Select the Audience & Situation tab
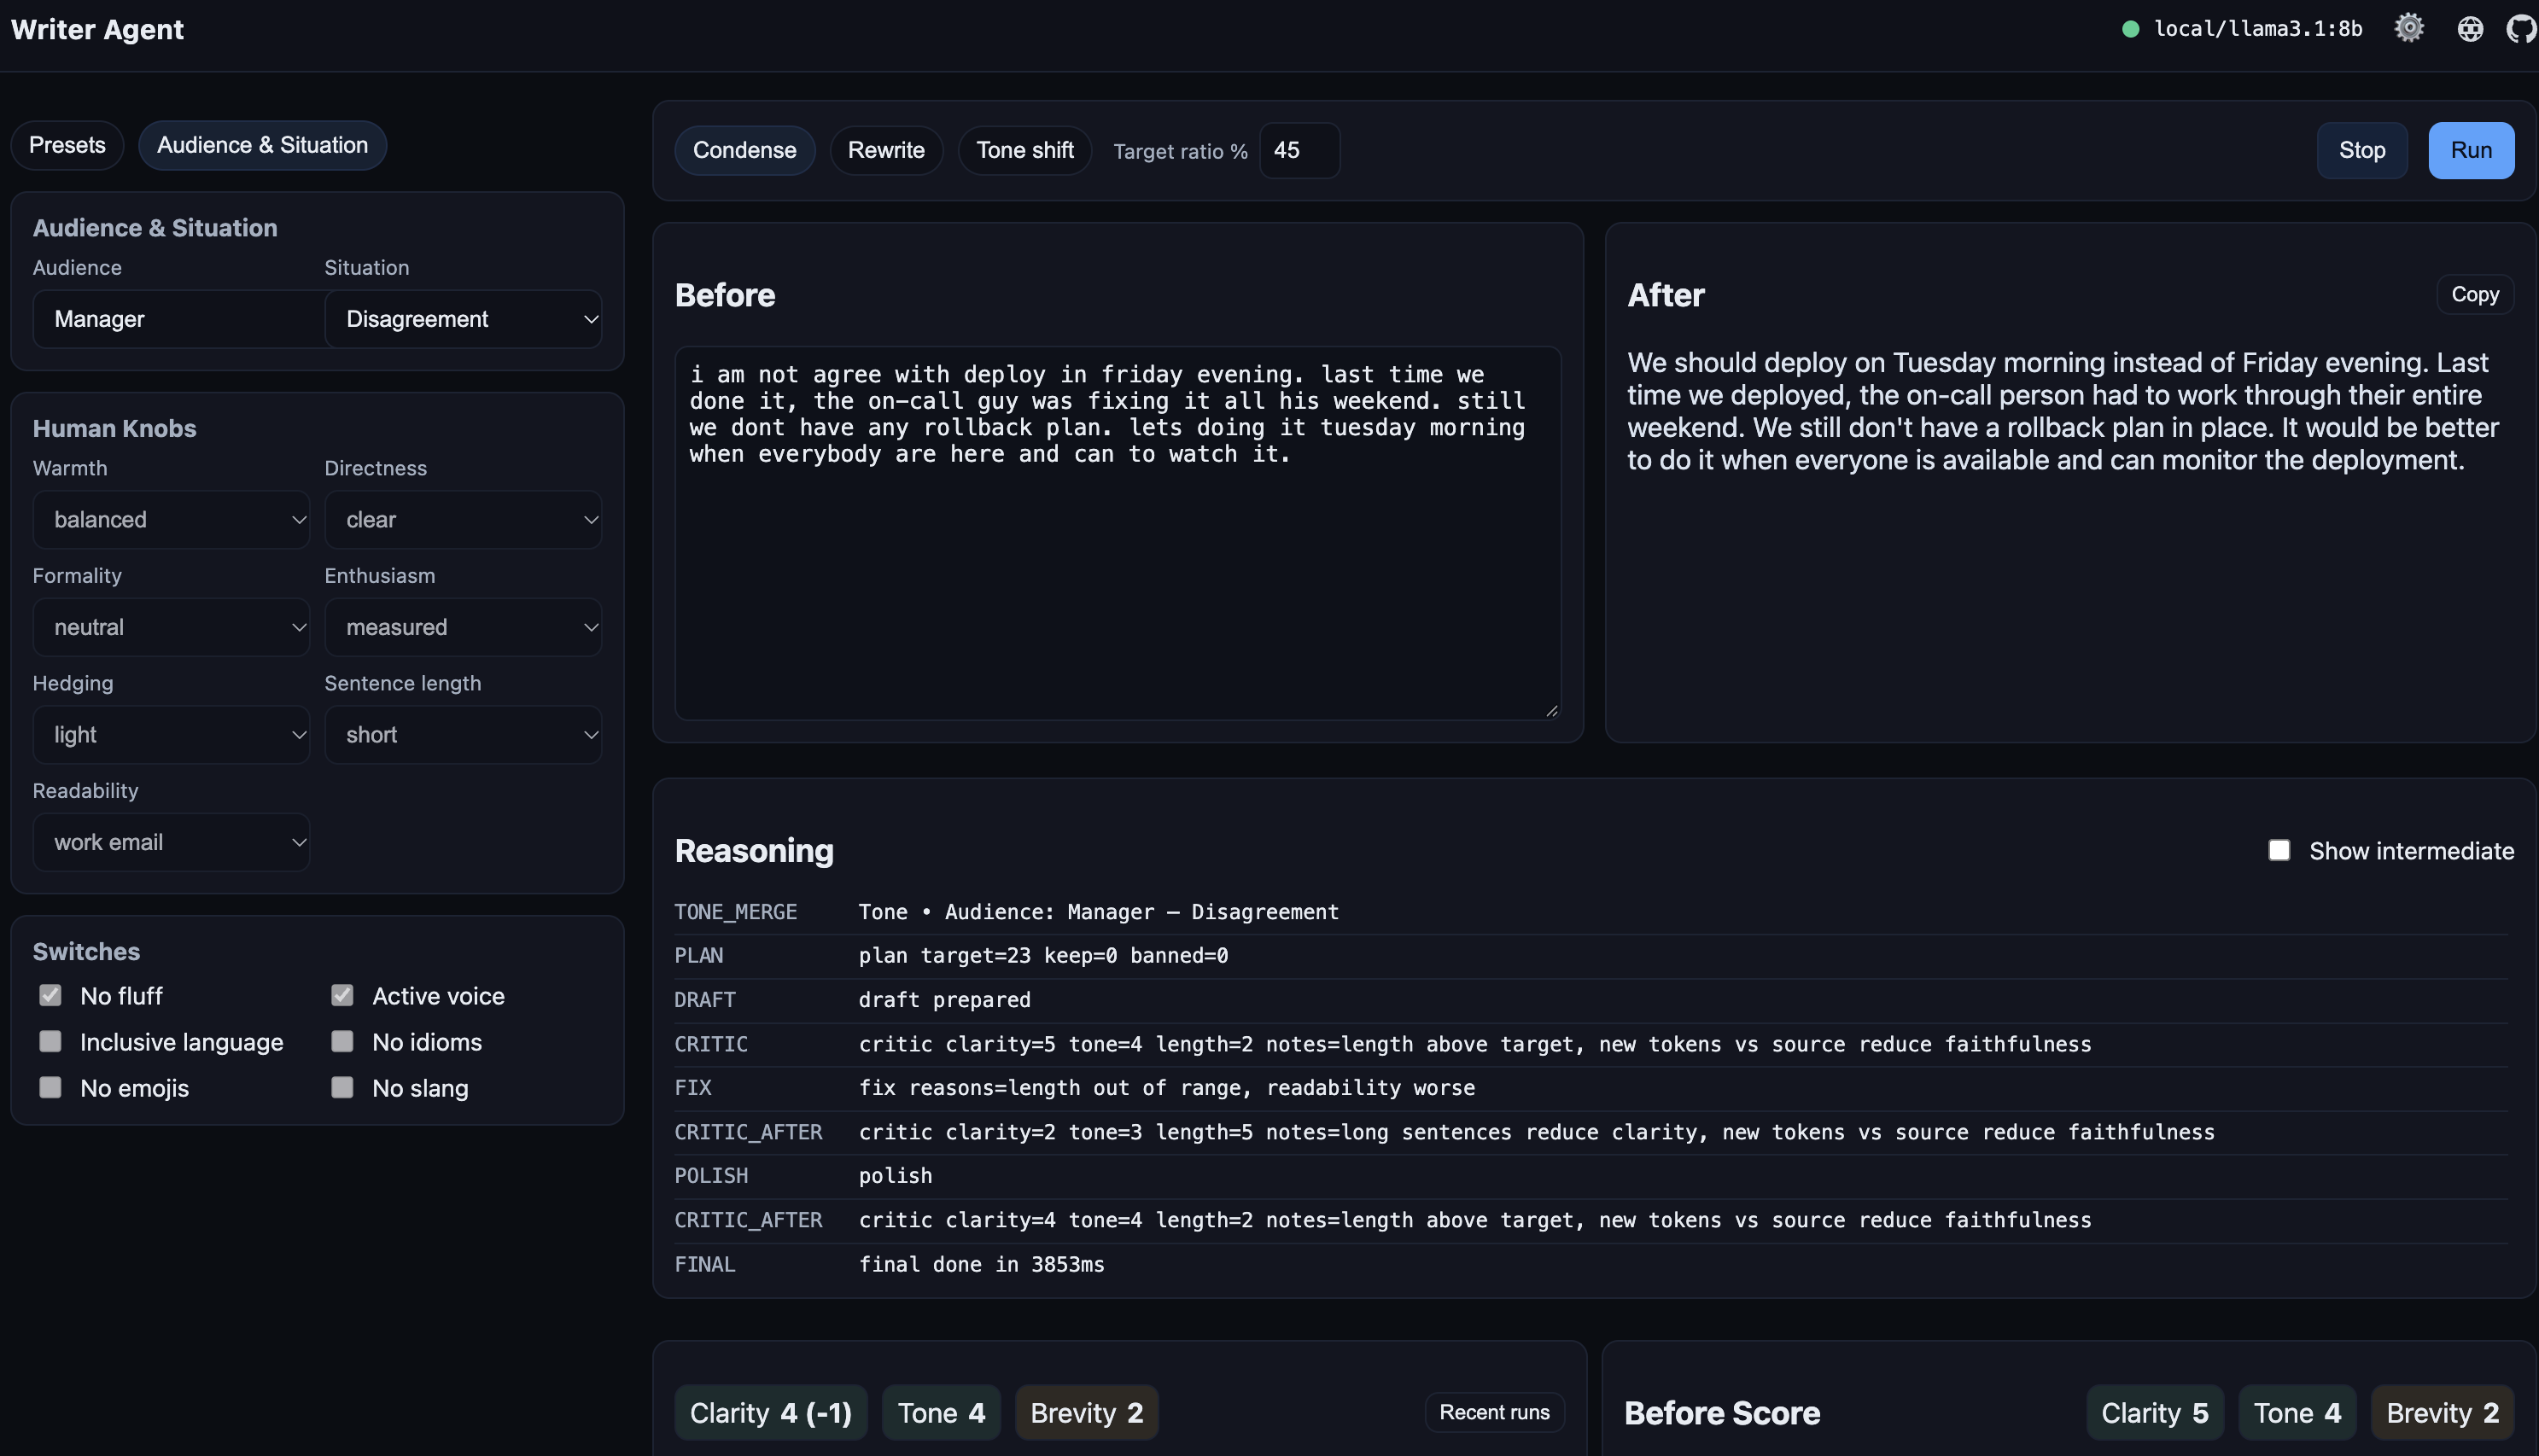Viewport: 2539px width, 1456px height. [262, 145]
